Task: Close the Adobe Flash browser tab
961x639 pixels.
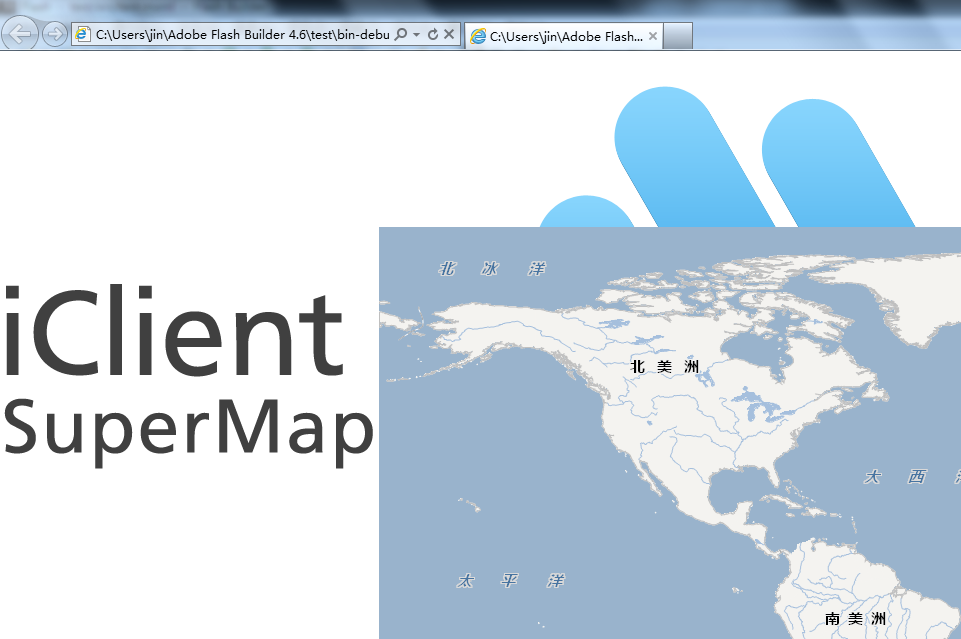Action: click(653, 36)
